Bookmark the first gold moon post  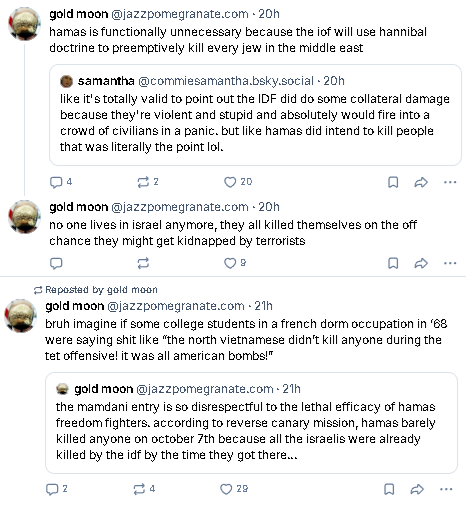[393, 182]
